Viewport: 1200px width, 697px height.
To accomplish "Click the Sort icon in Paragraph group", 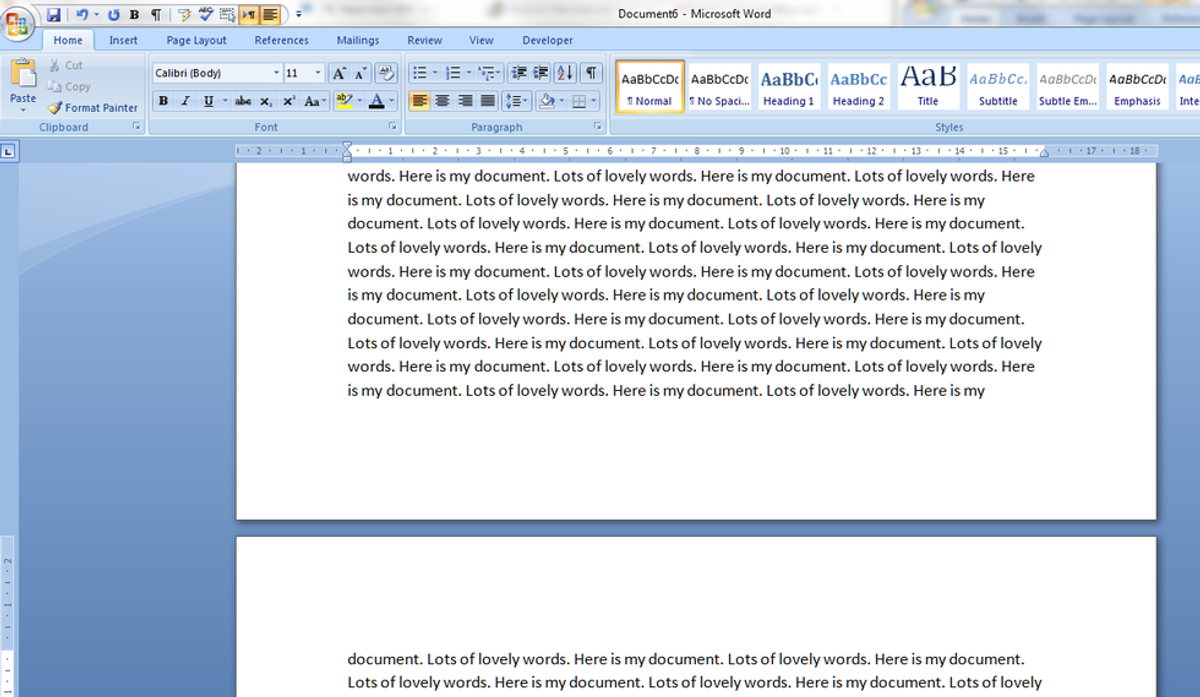I will [563, 72].
